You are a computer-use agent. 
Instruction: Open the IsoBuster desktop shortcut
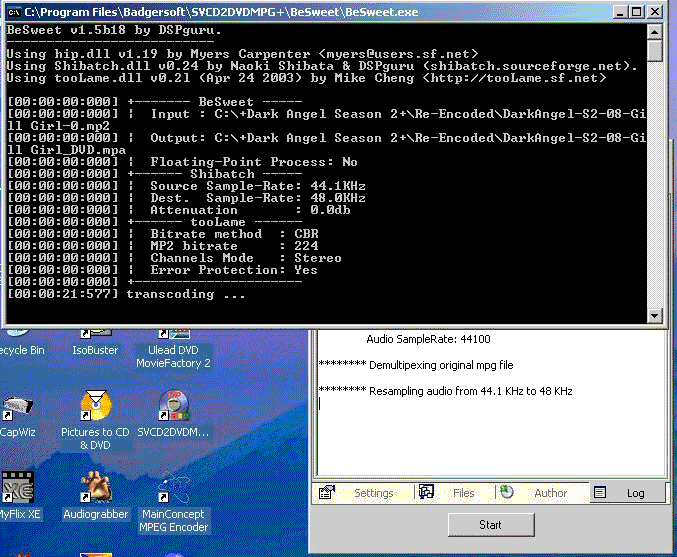[95, 343]
